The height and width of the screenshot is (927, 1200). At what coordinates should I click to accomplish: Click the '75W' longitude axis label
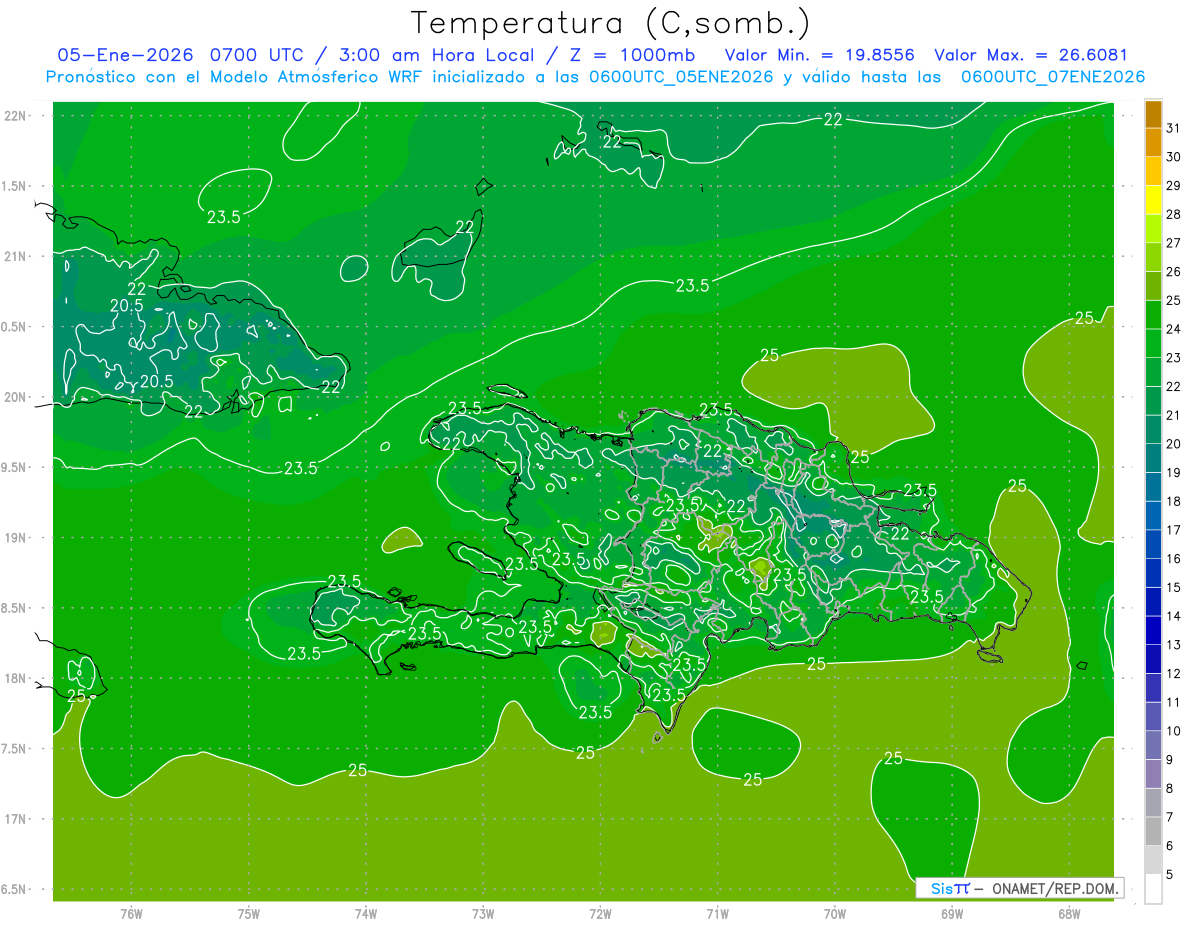click(249, 914)
